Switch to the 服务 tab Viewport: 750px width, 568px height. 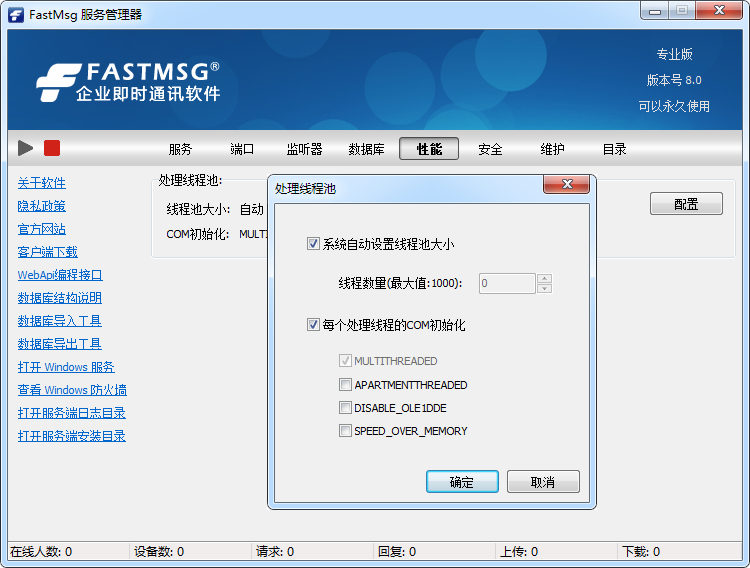[x=180, y=149]
